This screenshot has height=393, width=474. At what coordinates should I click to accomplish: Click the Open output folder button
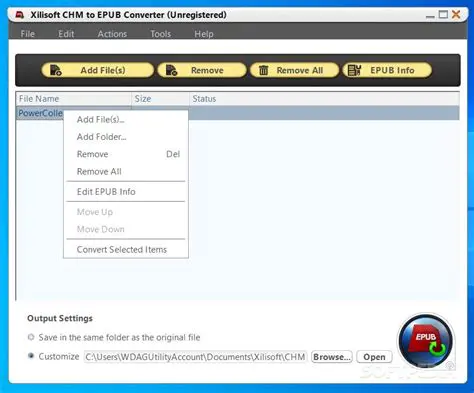click(374, 357)
